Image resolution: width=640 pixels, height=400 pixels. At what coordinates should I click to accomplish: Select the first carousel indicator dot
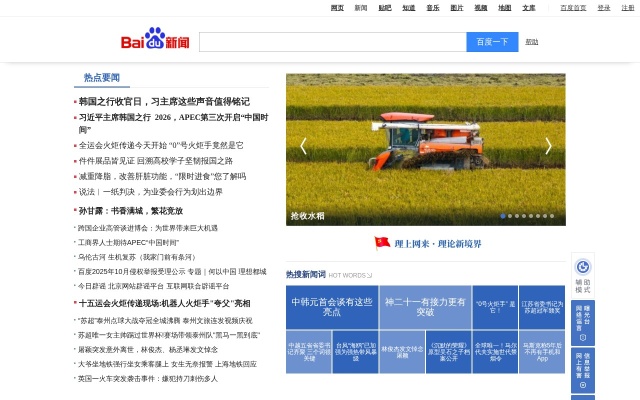[503, 215]
